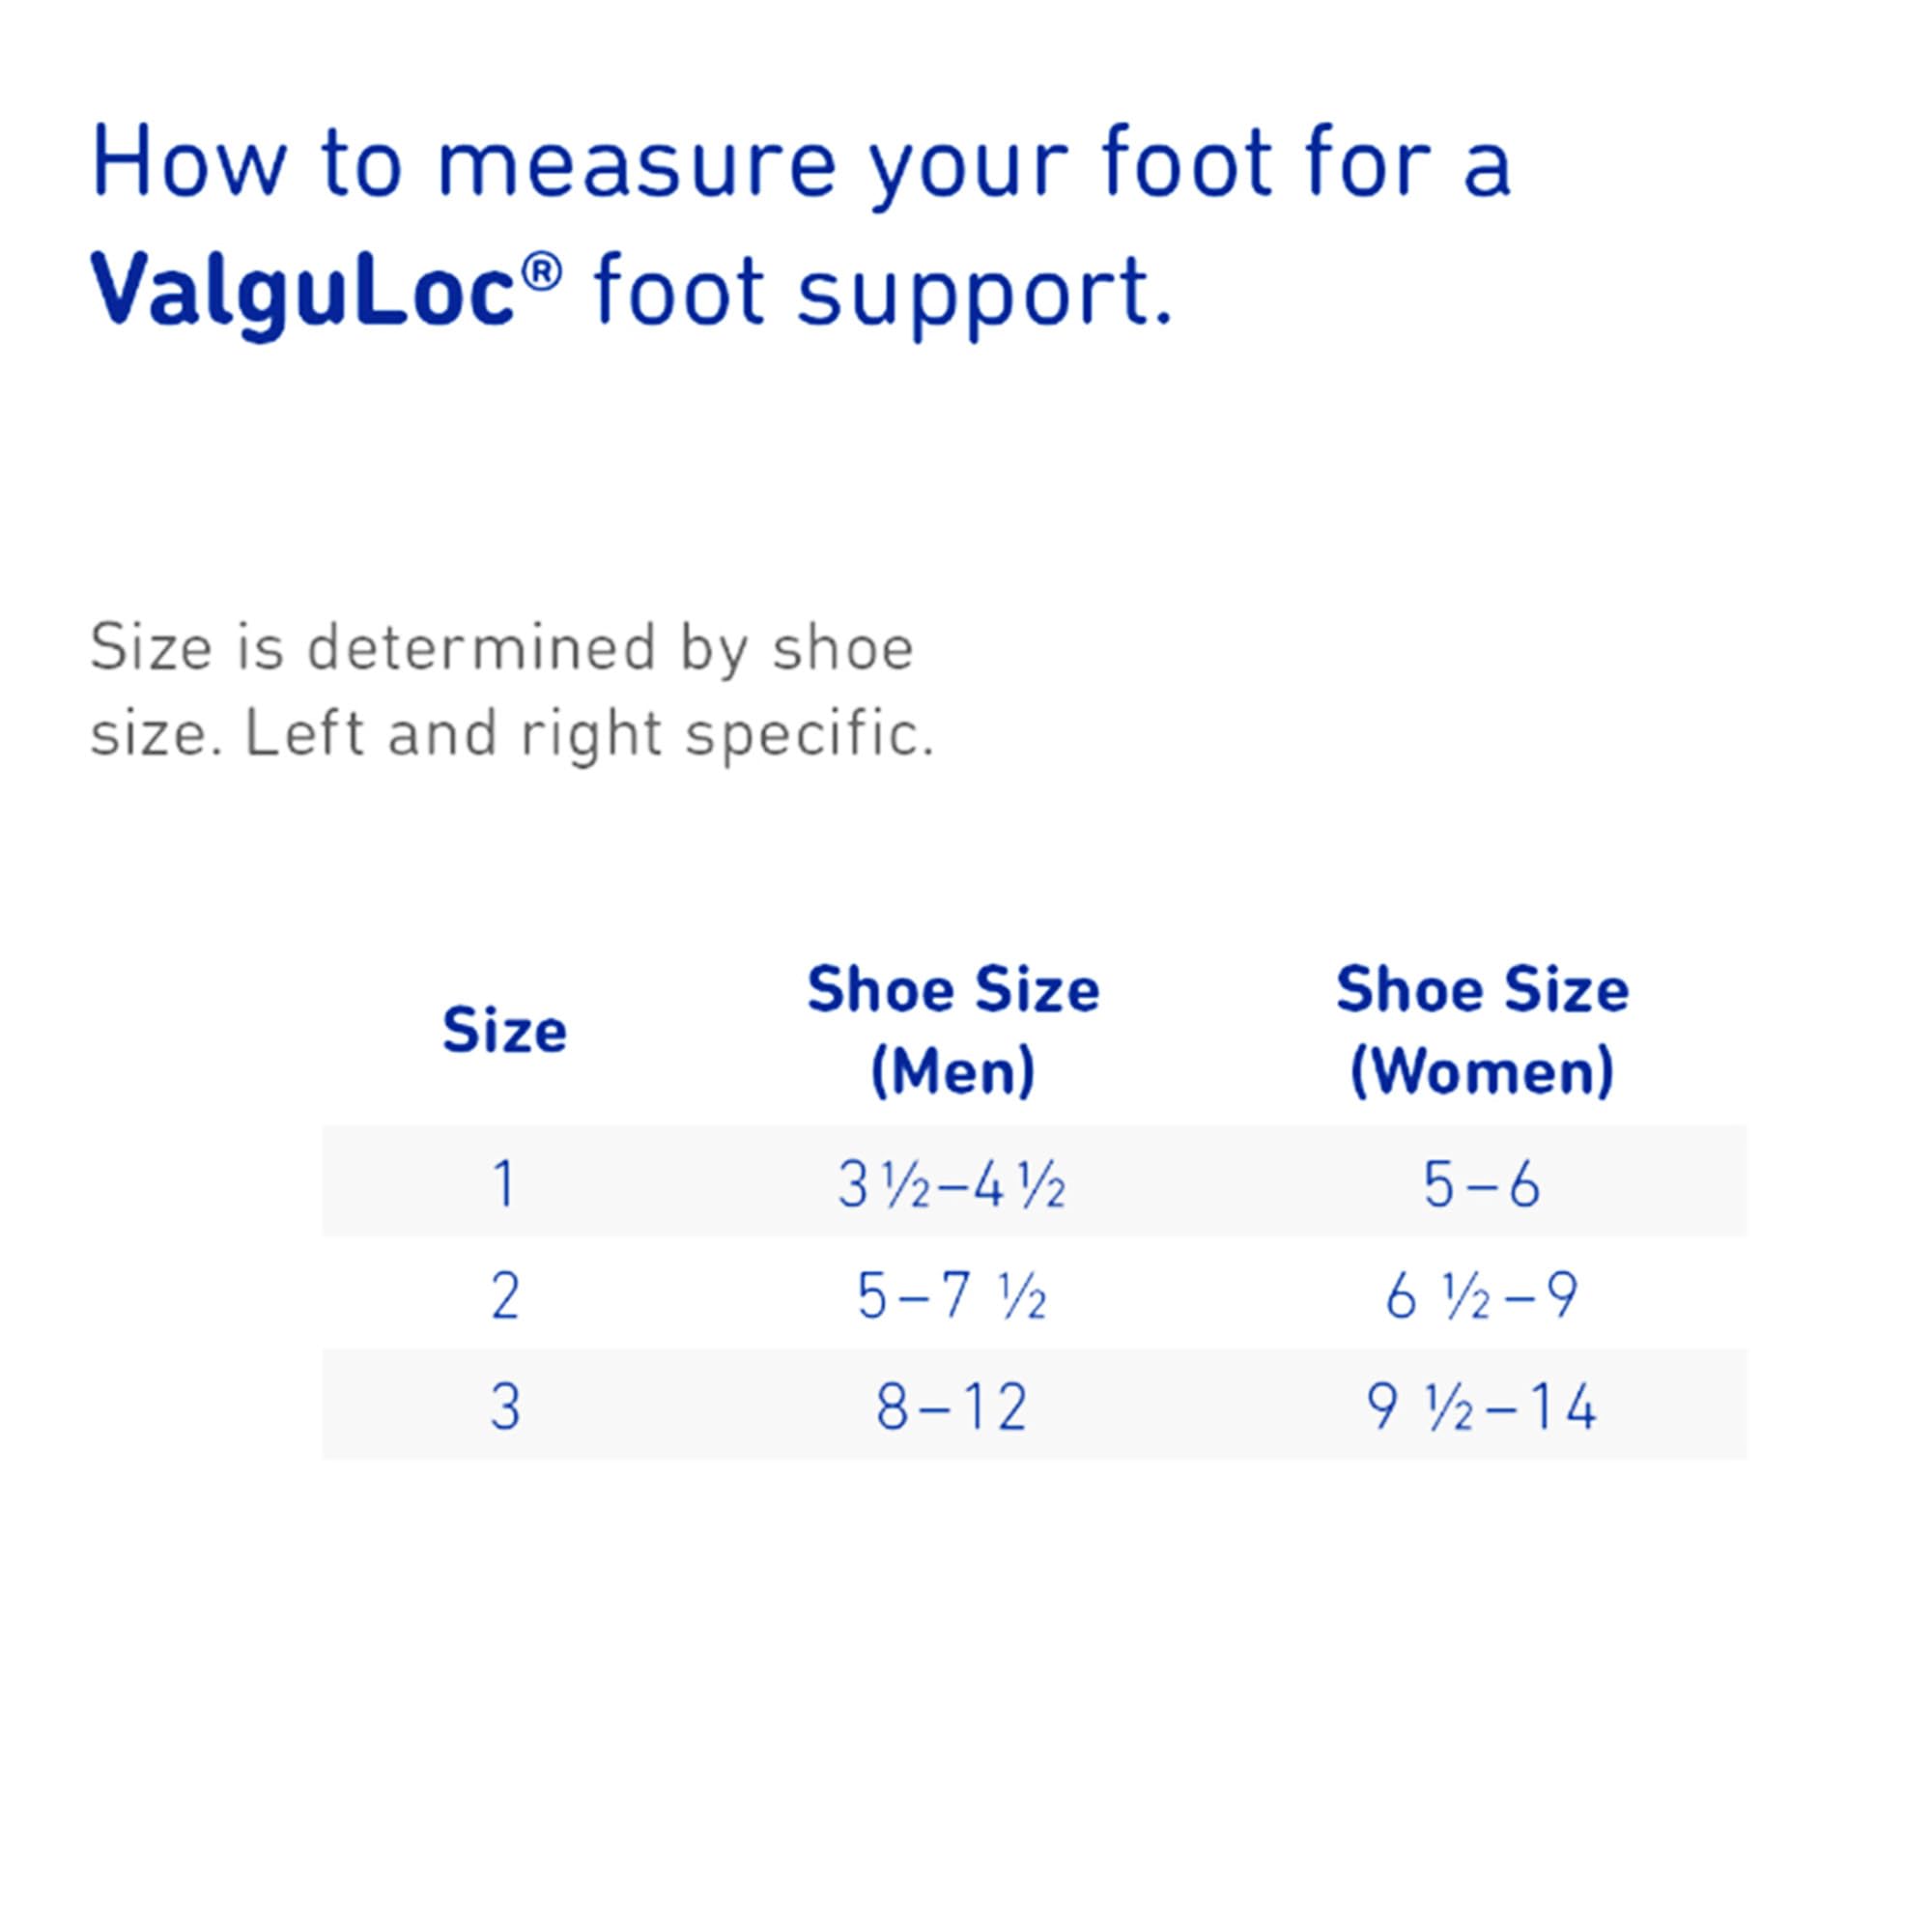Click the word 'measure' in the title
Screen dimensions: 1932x1932
pyautogui.click(x=636, y=165)
